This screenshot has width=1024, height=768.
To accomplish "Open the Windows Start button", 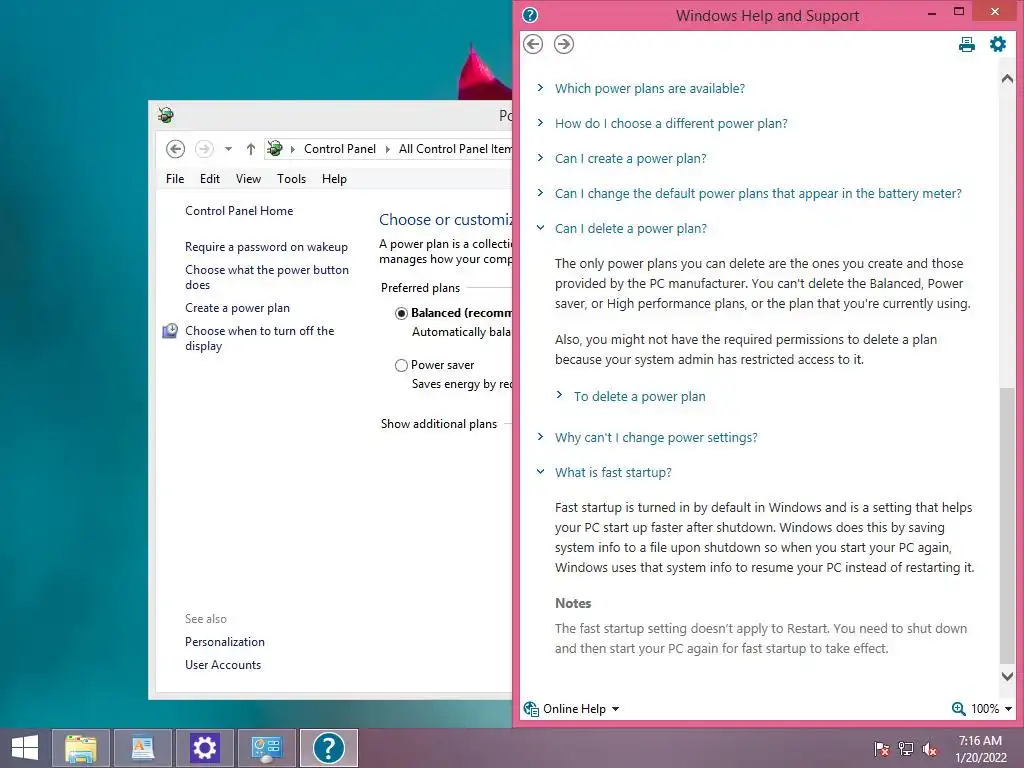I will click(25, 748).
